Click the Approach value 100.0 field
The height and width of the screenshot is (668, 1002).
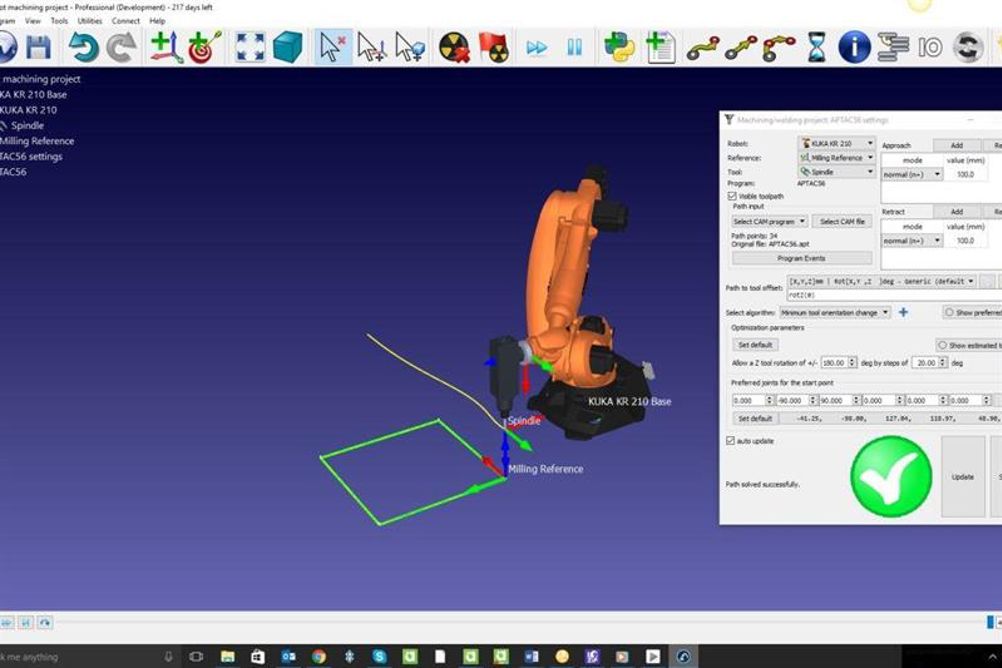965,174
